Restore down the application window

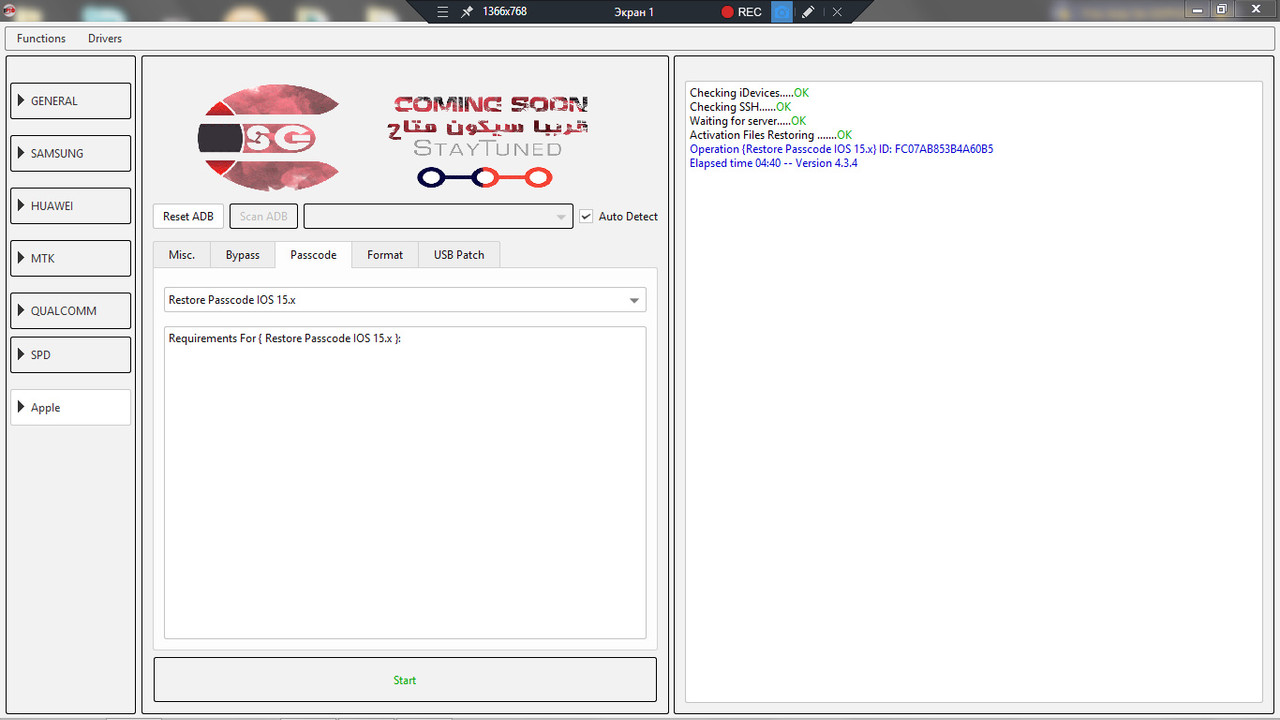(1222, 9)
